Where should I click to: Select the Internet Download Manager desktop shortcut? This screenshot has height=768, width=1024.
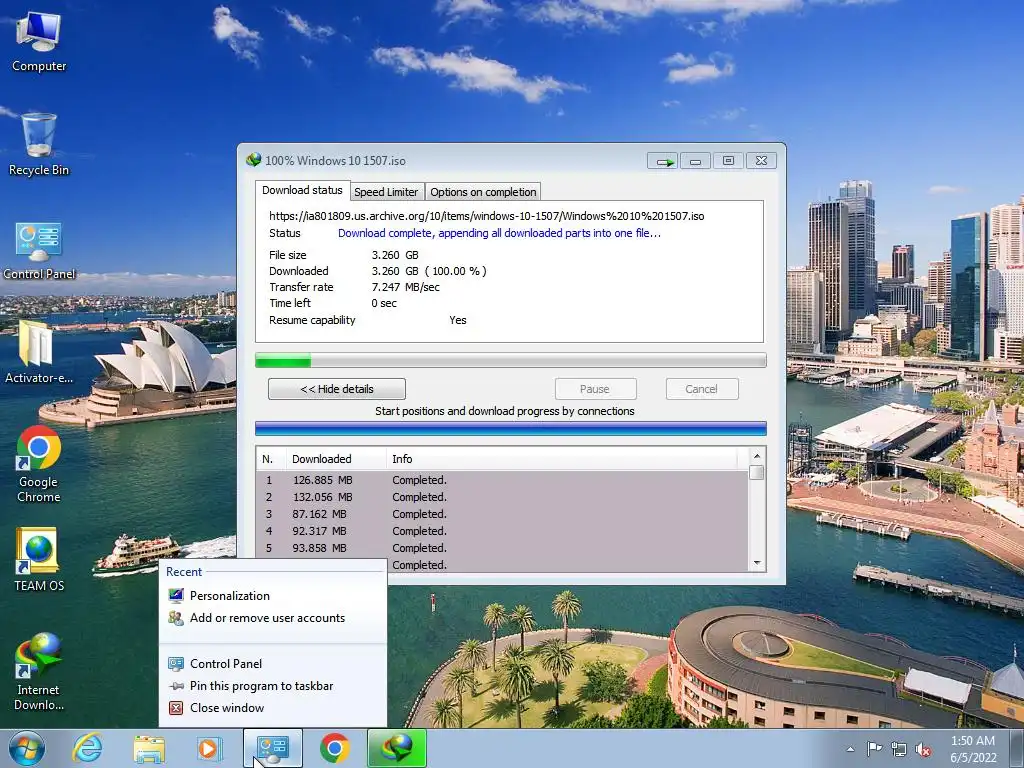tap(39, 671)
